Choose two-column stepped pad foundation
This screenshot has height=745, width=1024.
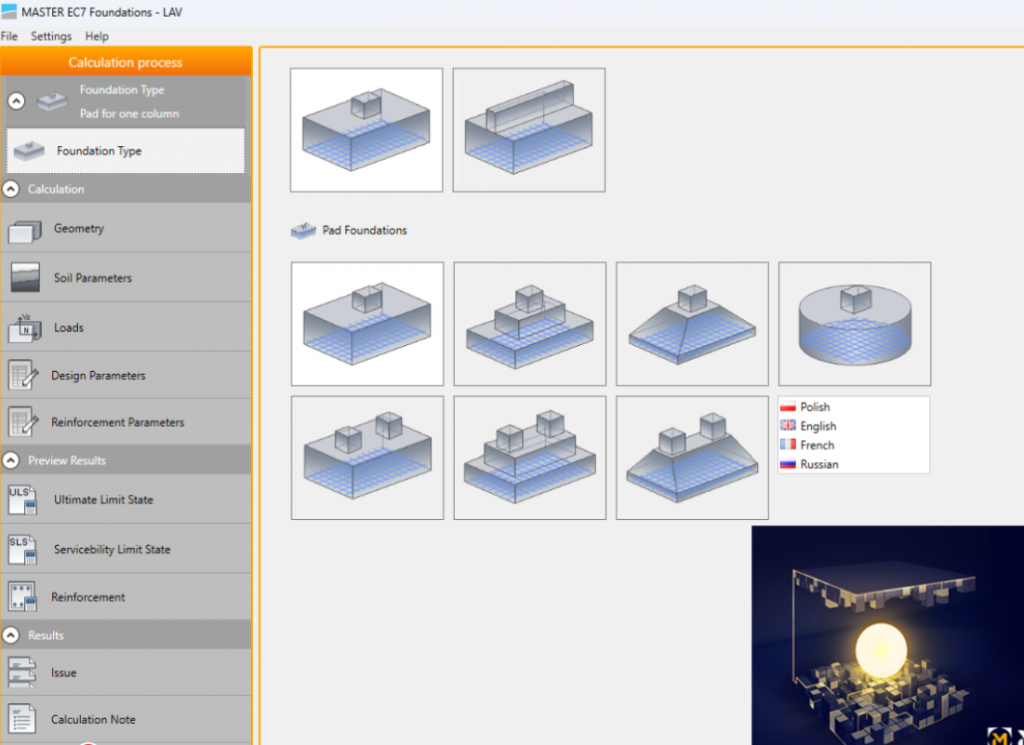pos(529,457)
